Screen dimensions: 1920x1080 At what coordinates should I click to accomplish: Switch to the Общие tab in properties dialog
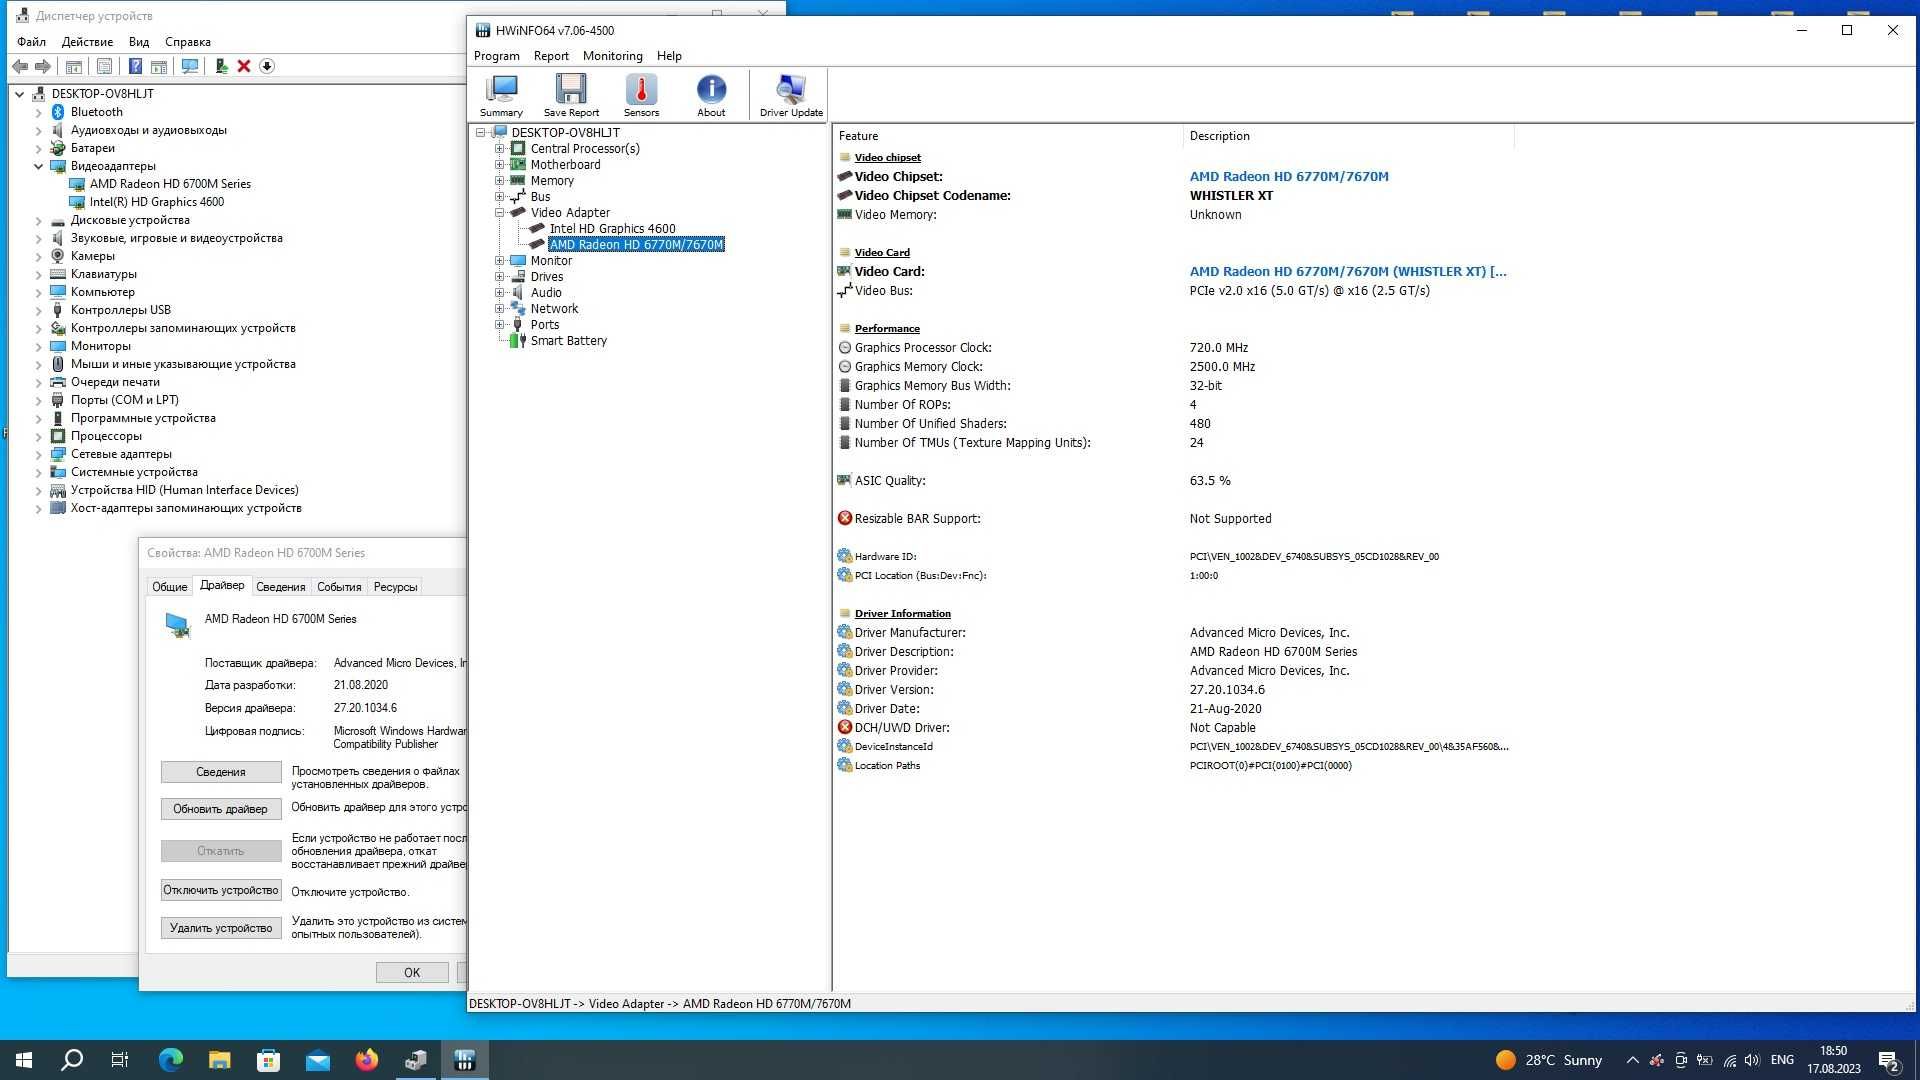(169, 587)
